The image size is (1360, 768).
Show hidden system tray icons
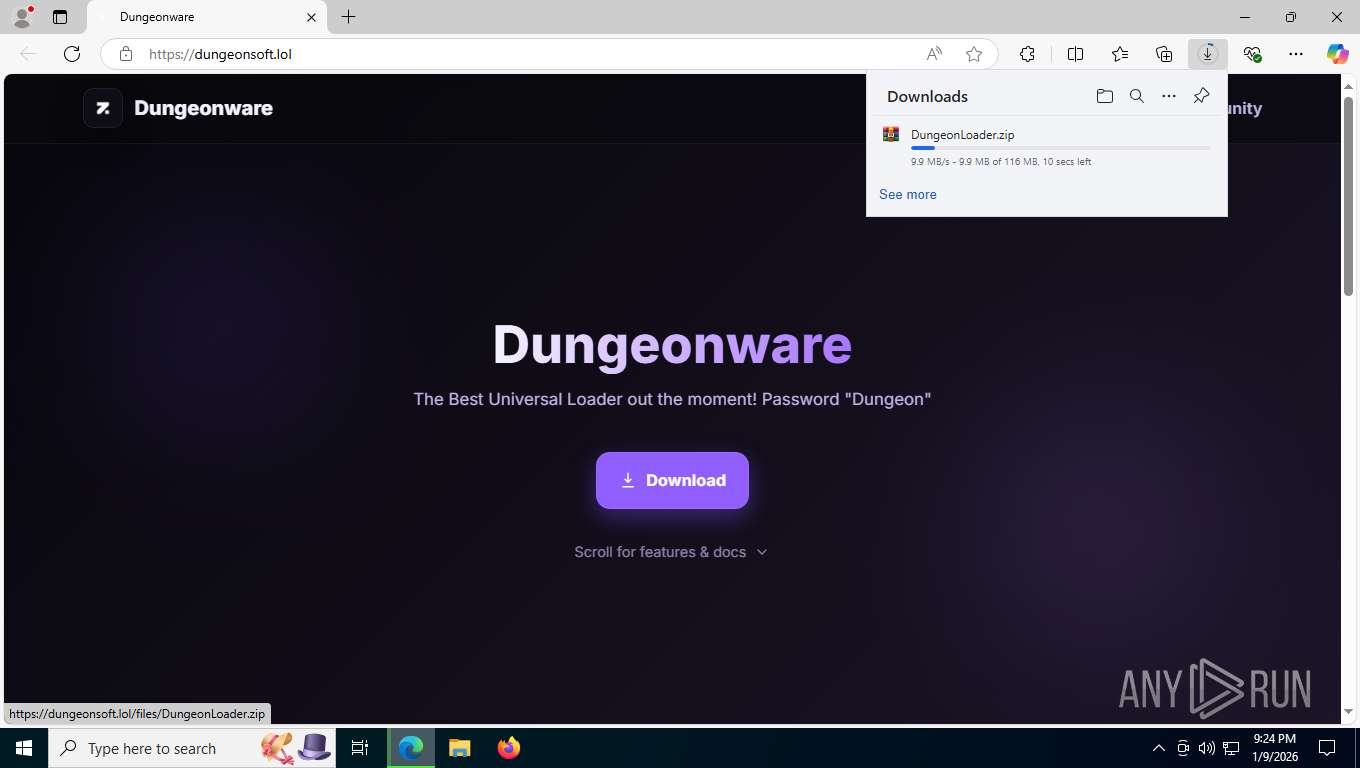pos(1159,748)
